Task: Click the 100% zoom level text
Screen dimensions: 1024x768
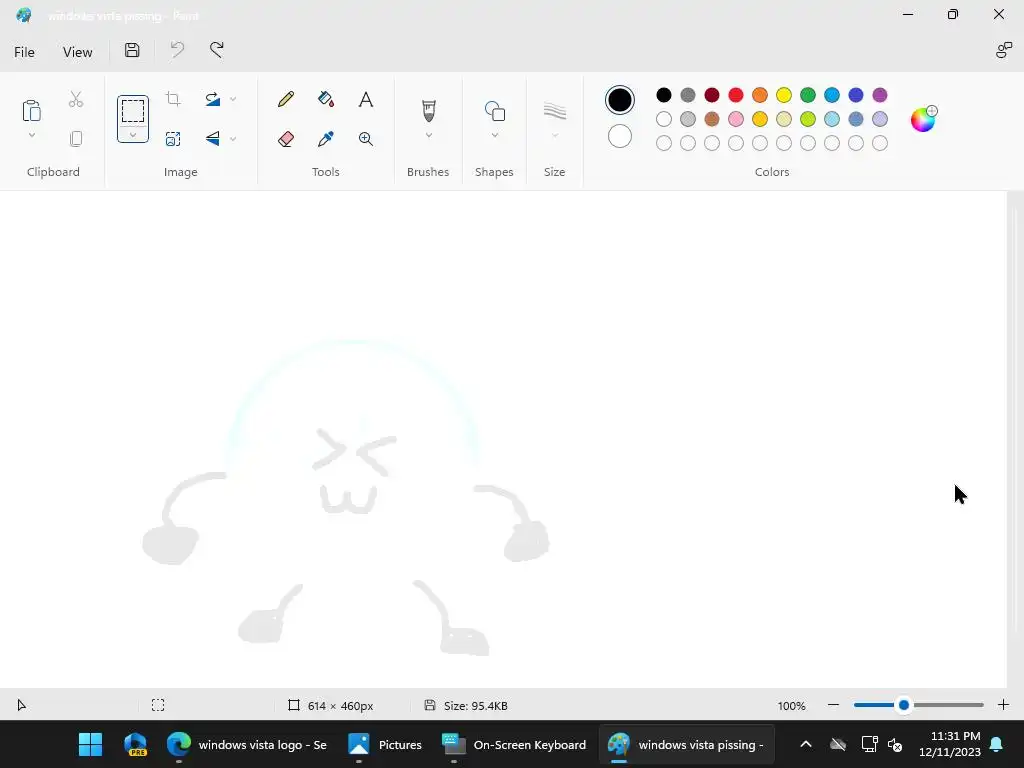Action: click(792, 706)
